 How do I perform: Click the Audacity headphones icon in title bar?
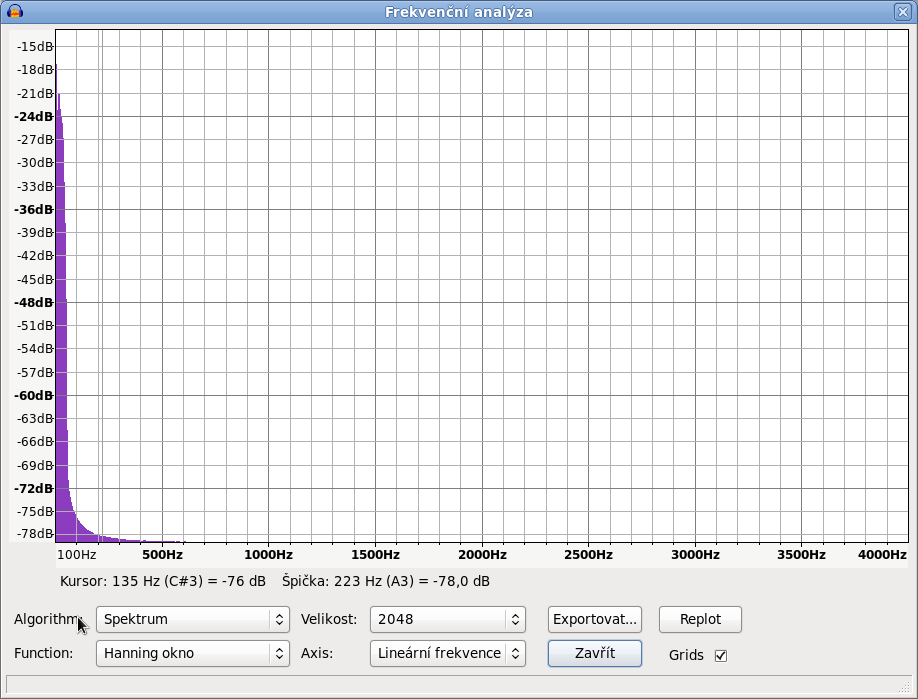15,11
